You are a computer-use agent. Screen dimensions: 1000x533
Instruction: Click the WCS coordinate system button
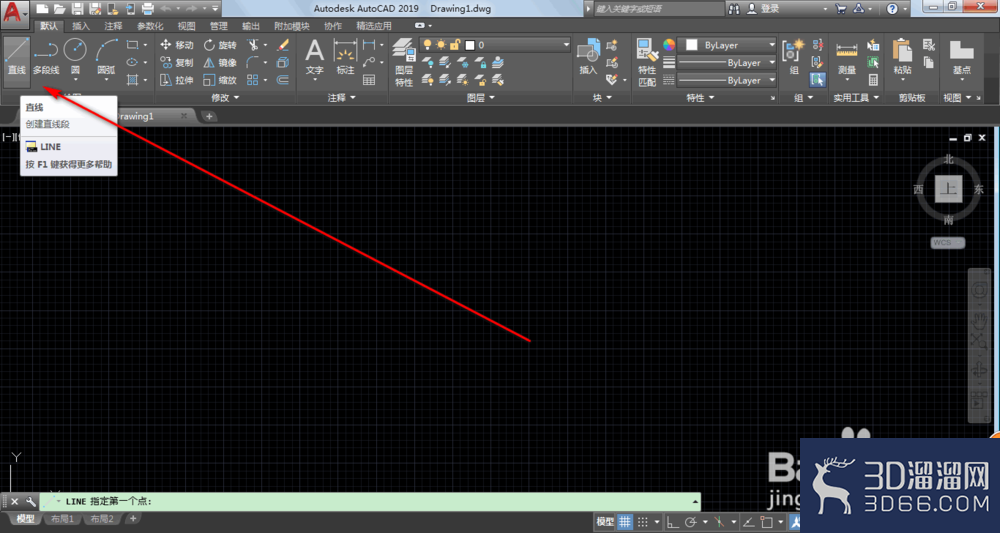948,242
